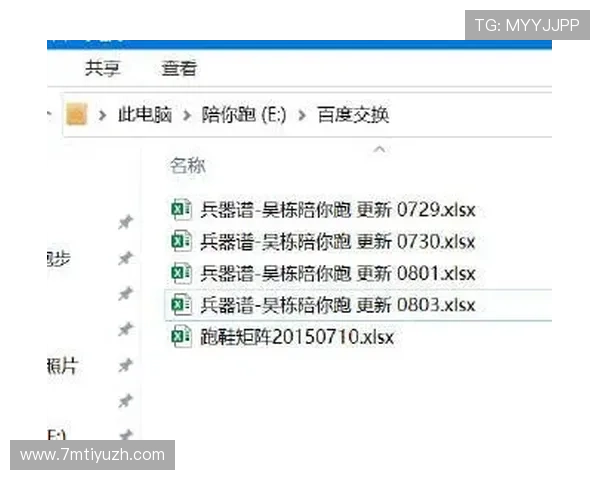This screenshot has width=600, height=480.
Task: Open the 共享 ribbon tab
Action: pos(103,69)
